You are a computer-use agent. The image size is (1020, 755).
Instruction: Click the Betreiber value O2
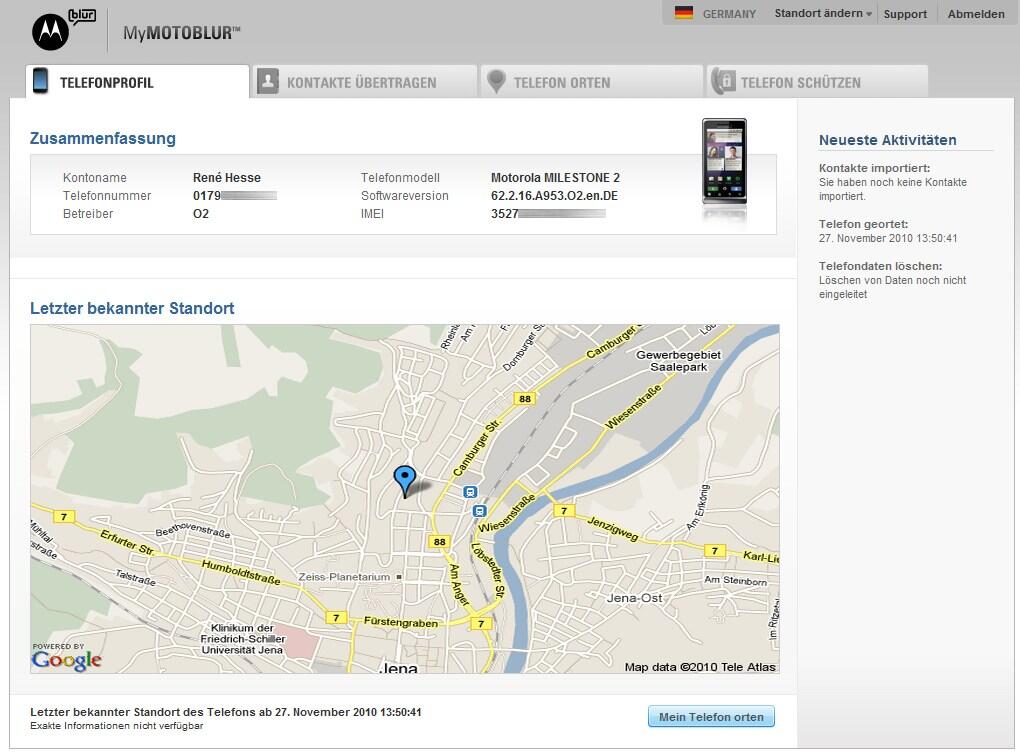pos(201,214)
